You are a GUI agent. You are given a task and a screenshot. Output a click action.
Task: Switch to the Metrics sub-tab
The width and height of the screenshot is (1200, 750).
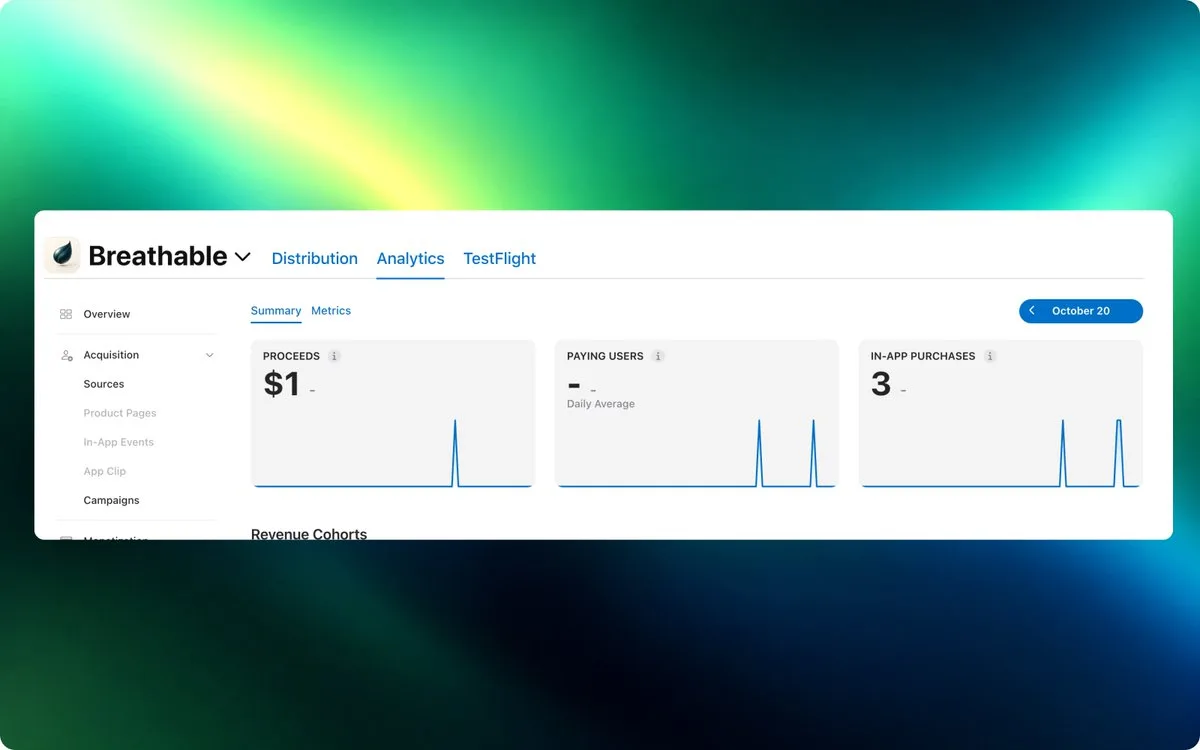[x=331, y=311]
